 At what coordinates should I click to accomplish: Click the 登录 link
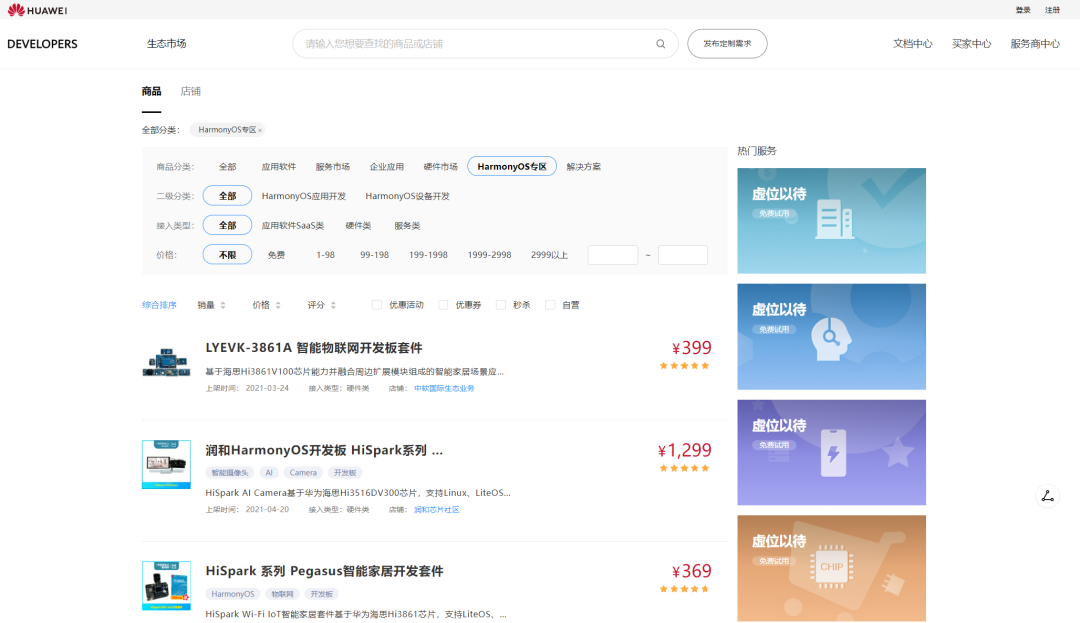[x=1023, y=10]
